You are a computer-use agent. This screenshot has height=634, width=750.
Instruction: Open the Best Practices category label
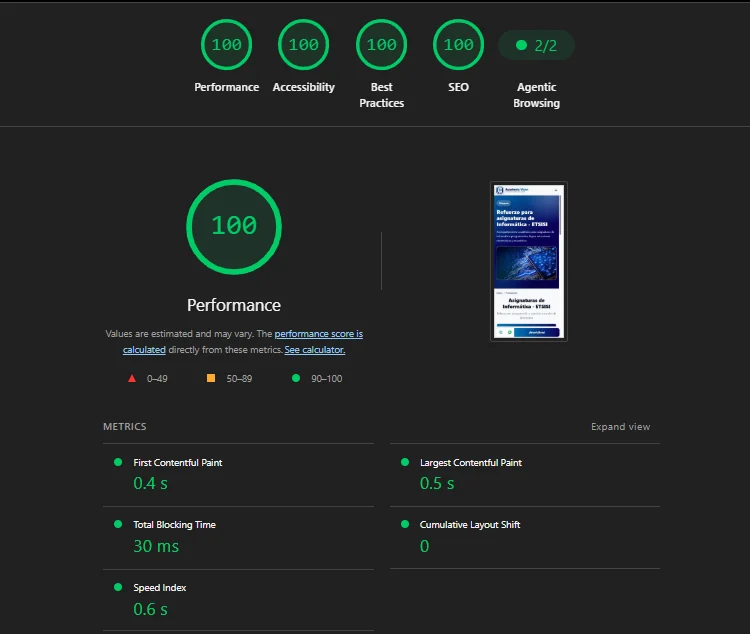(381, 95)
